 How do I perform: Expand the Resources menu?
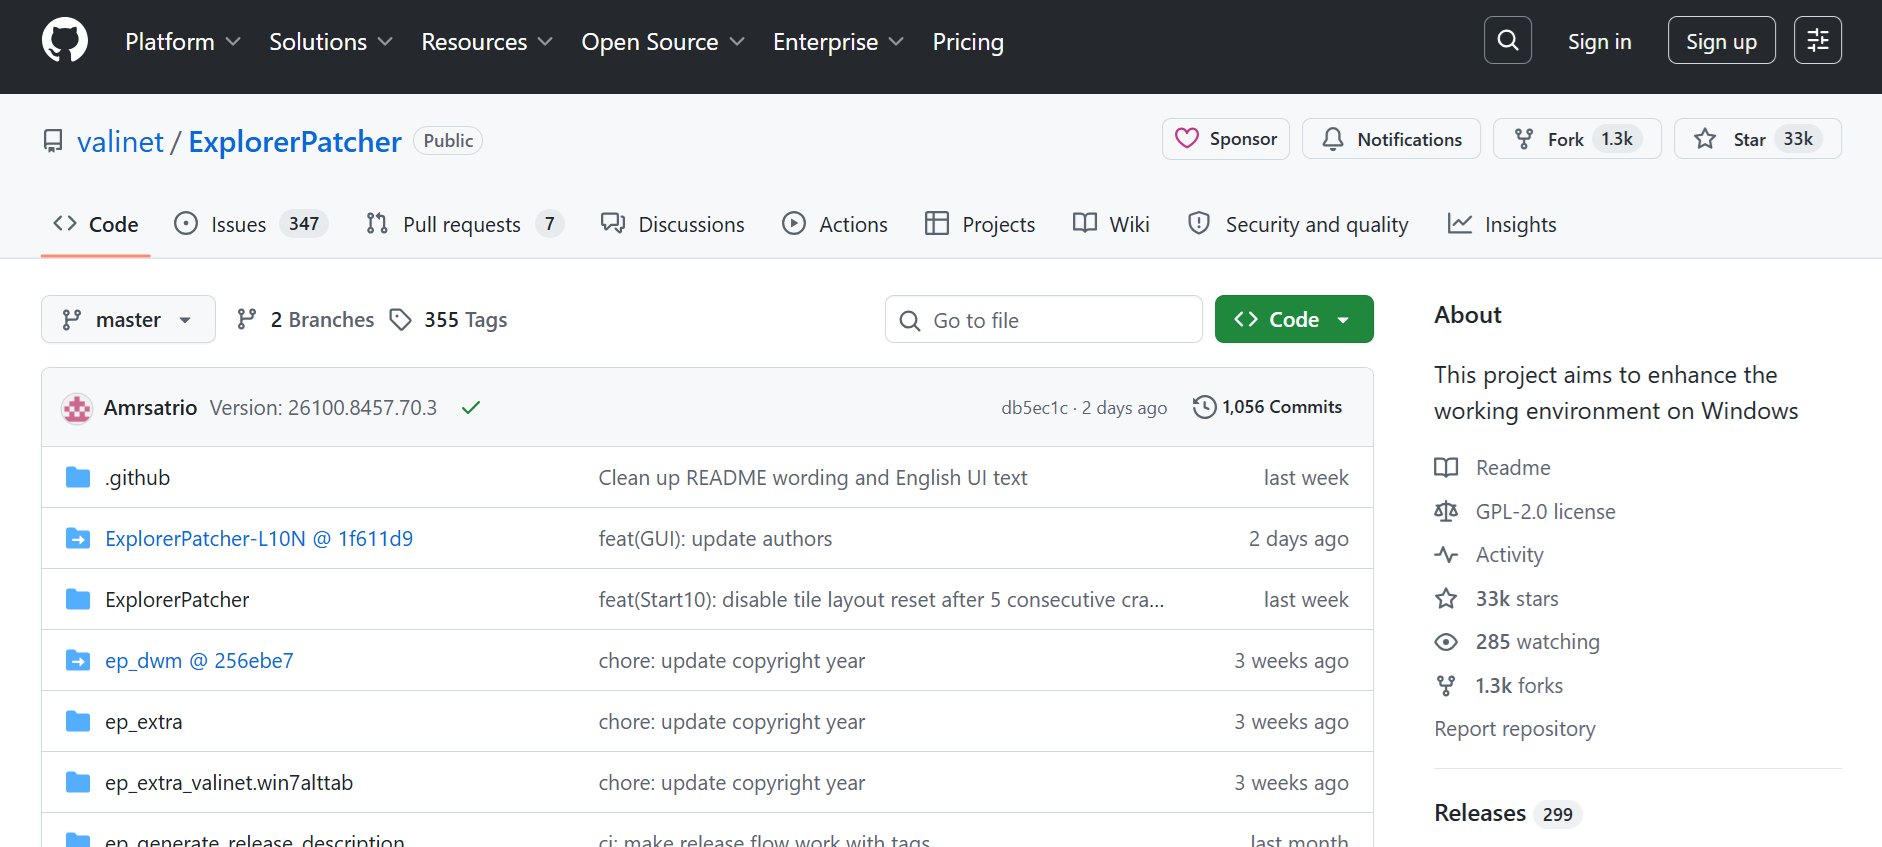pyautogui.click(x=487, y=42)
